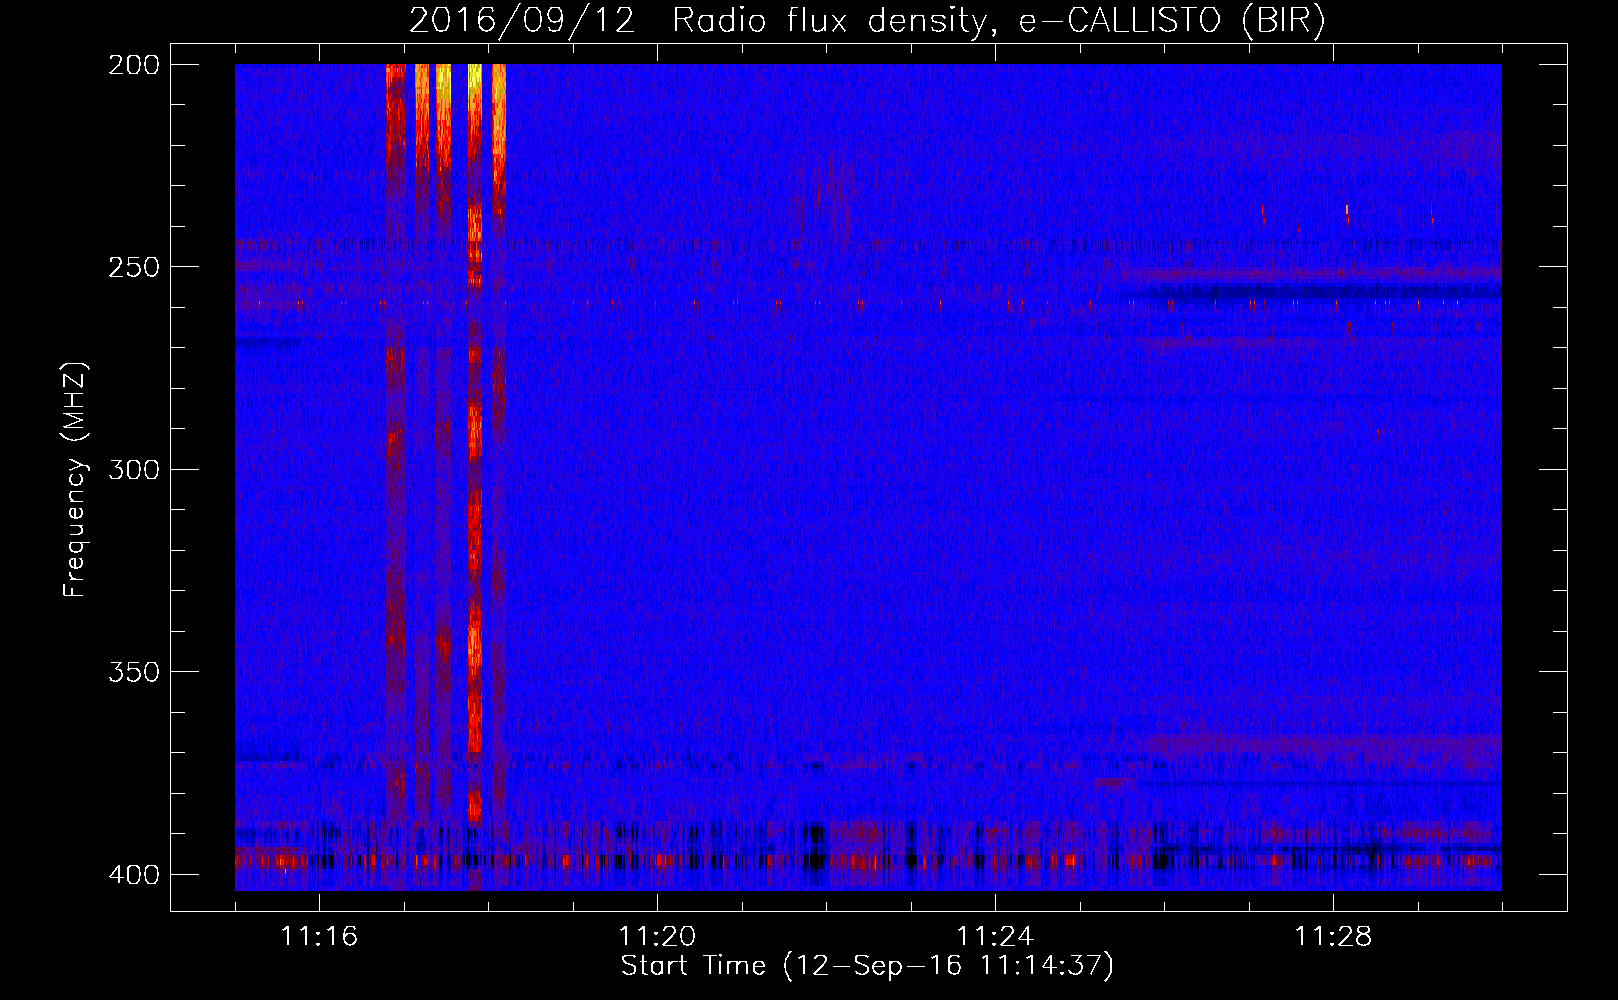
Task: Click the 'Start Time (12-Sep-16 11:14:37)' x-axis label
Action: 867,966
